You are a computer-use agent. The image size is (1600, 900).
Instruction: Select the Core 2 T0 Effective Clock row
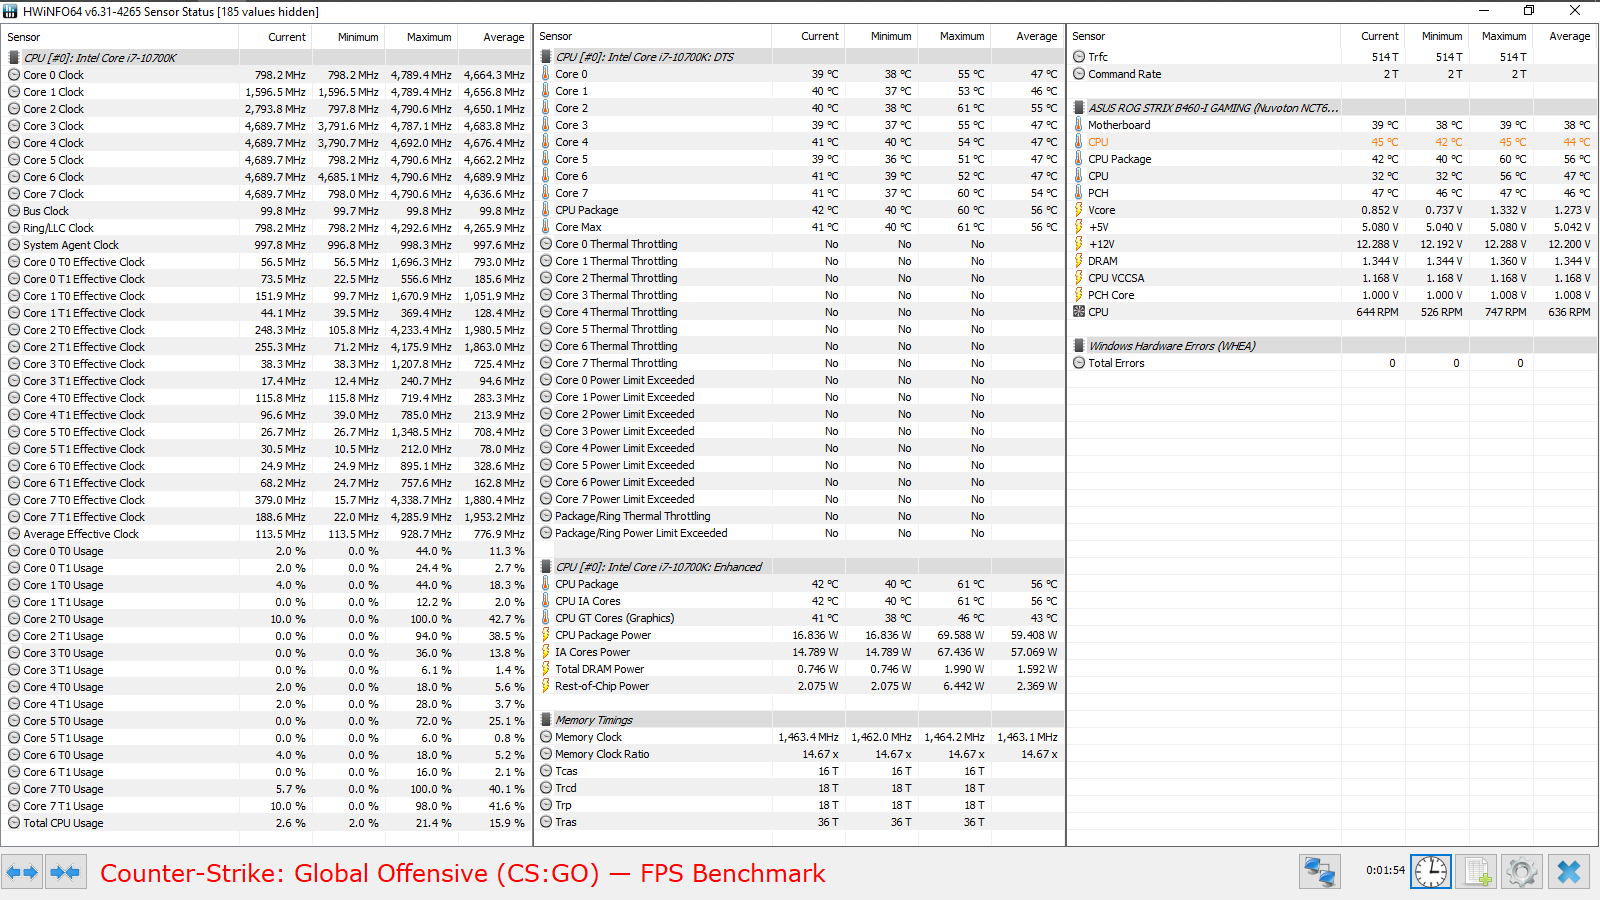267,330
